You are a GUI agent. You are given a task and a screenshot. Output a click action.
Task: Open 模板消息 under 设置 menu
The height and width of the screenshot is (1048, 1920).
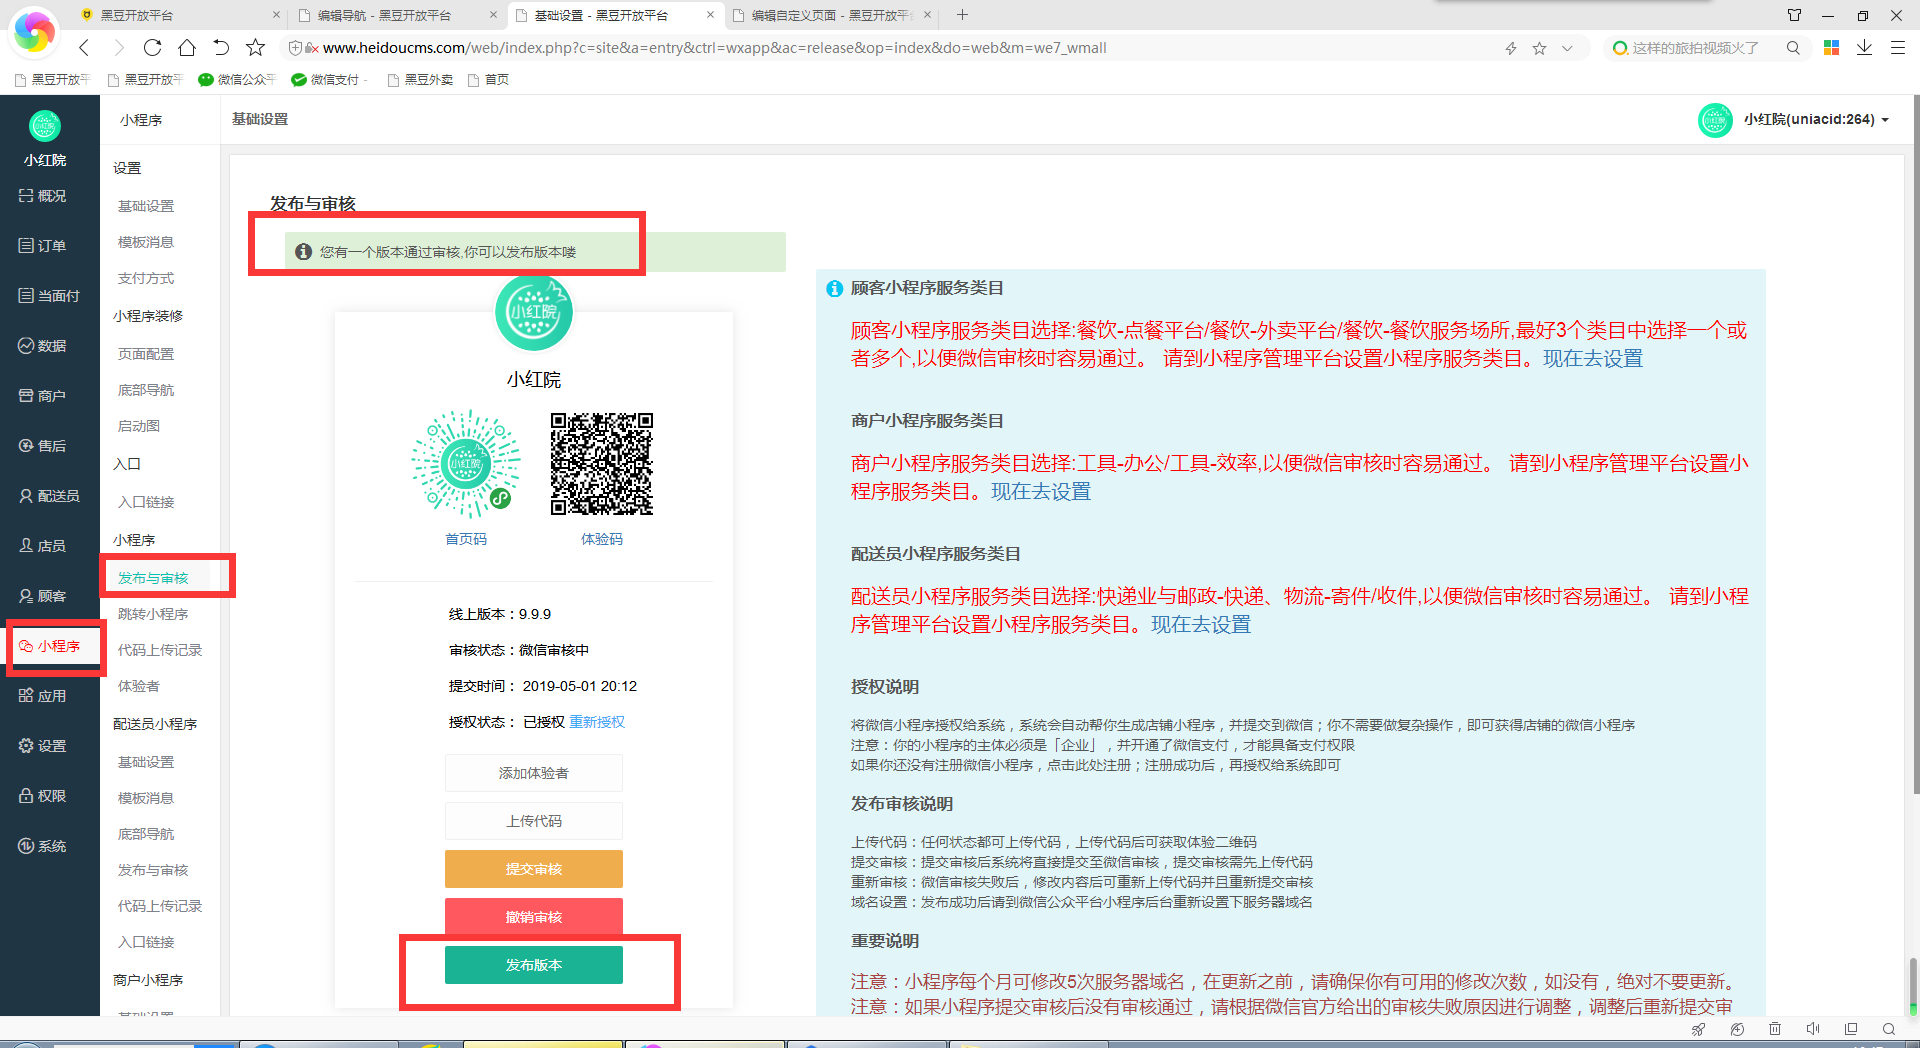pyautogui.click(x=146, y=242)
